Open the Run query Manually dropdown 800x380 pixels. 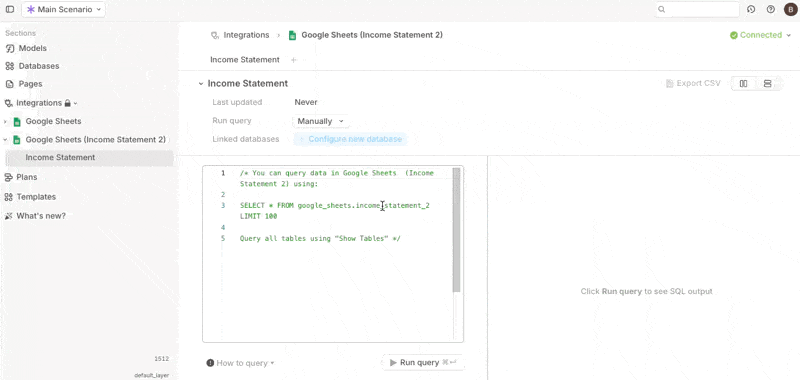(320, 121)
